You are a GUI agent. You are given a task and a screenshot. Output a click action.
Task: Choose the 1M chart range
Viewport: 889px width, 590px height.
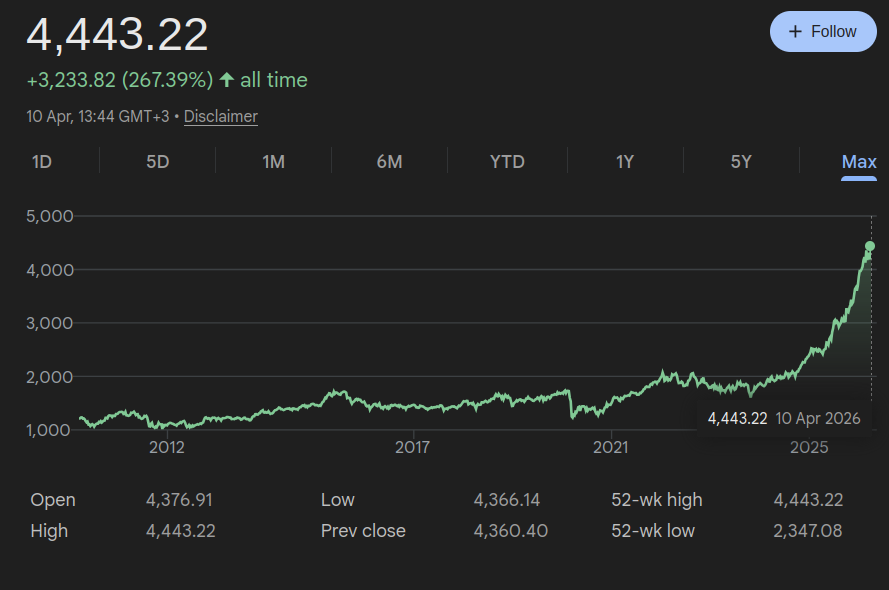pyautogui.click(x=273, y=162)
